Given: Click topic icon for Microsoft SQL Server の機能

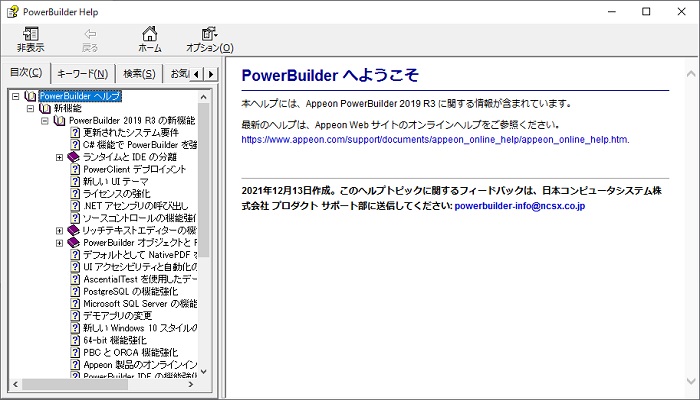Looking at the screenshot, I should 75,304.
